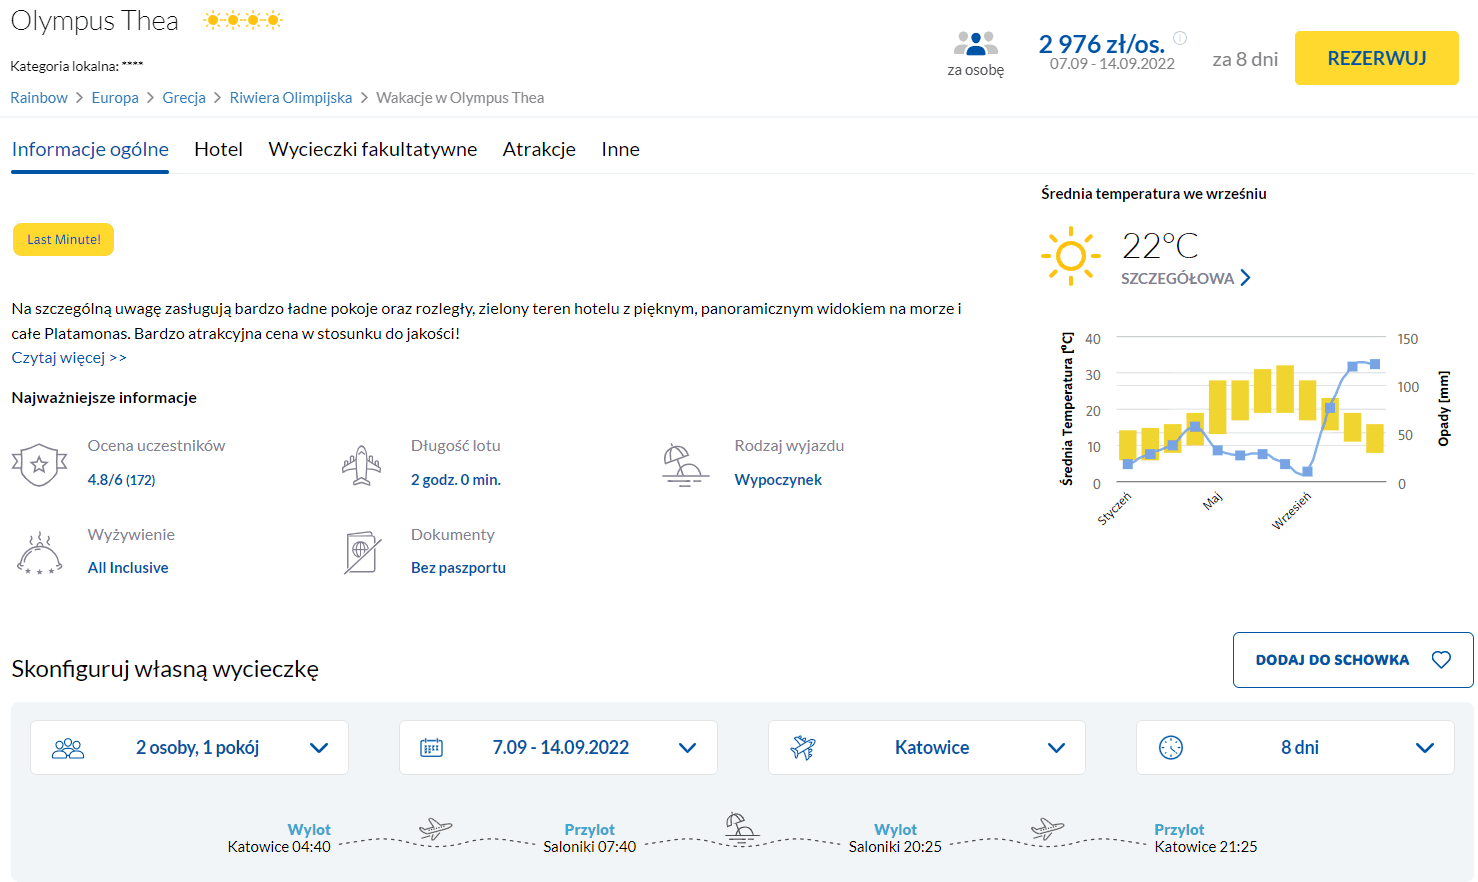Click the September data point on temperature chart

coord(1307,471)
